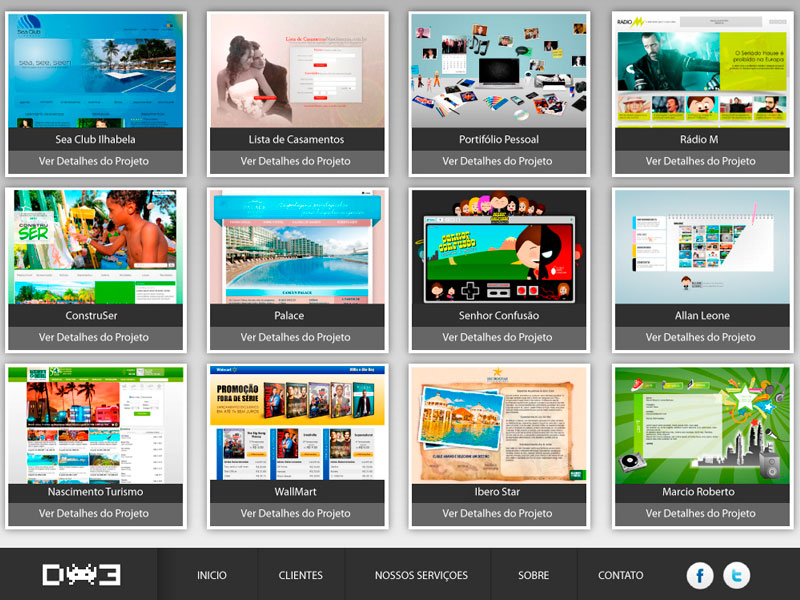800x600 pixels.
Task: Click the pixel invader site logo
Action: (x=82, y=574)
